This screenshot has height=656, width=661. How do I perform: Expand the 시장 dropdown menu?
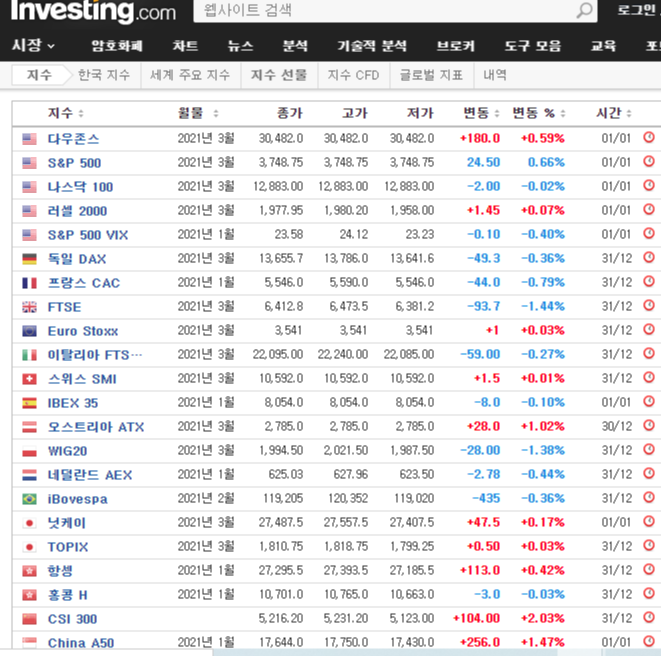coord(33,45)
